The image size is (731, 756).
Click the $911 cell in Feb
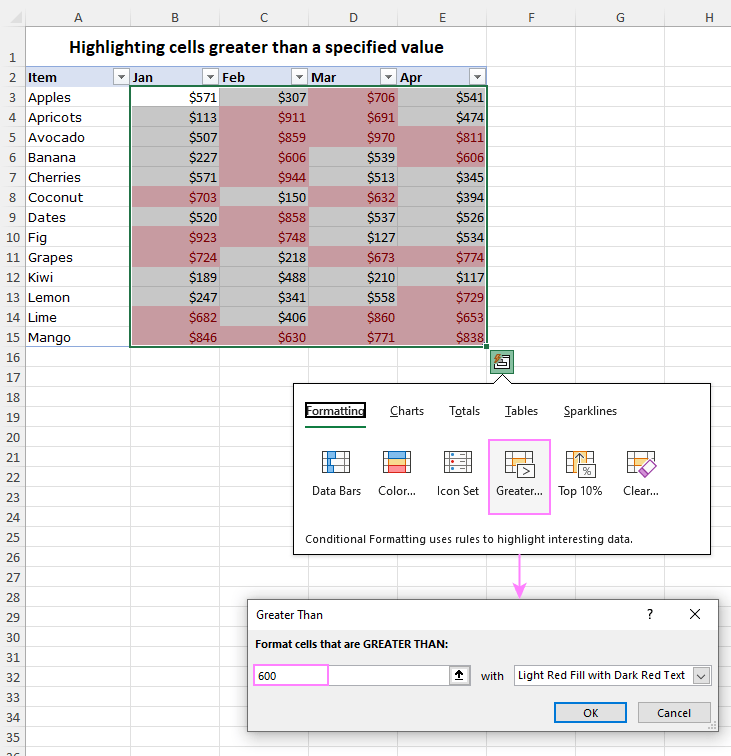click(264, 117)
